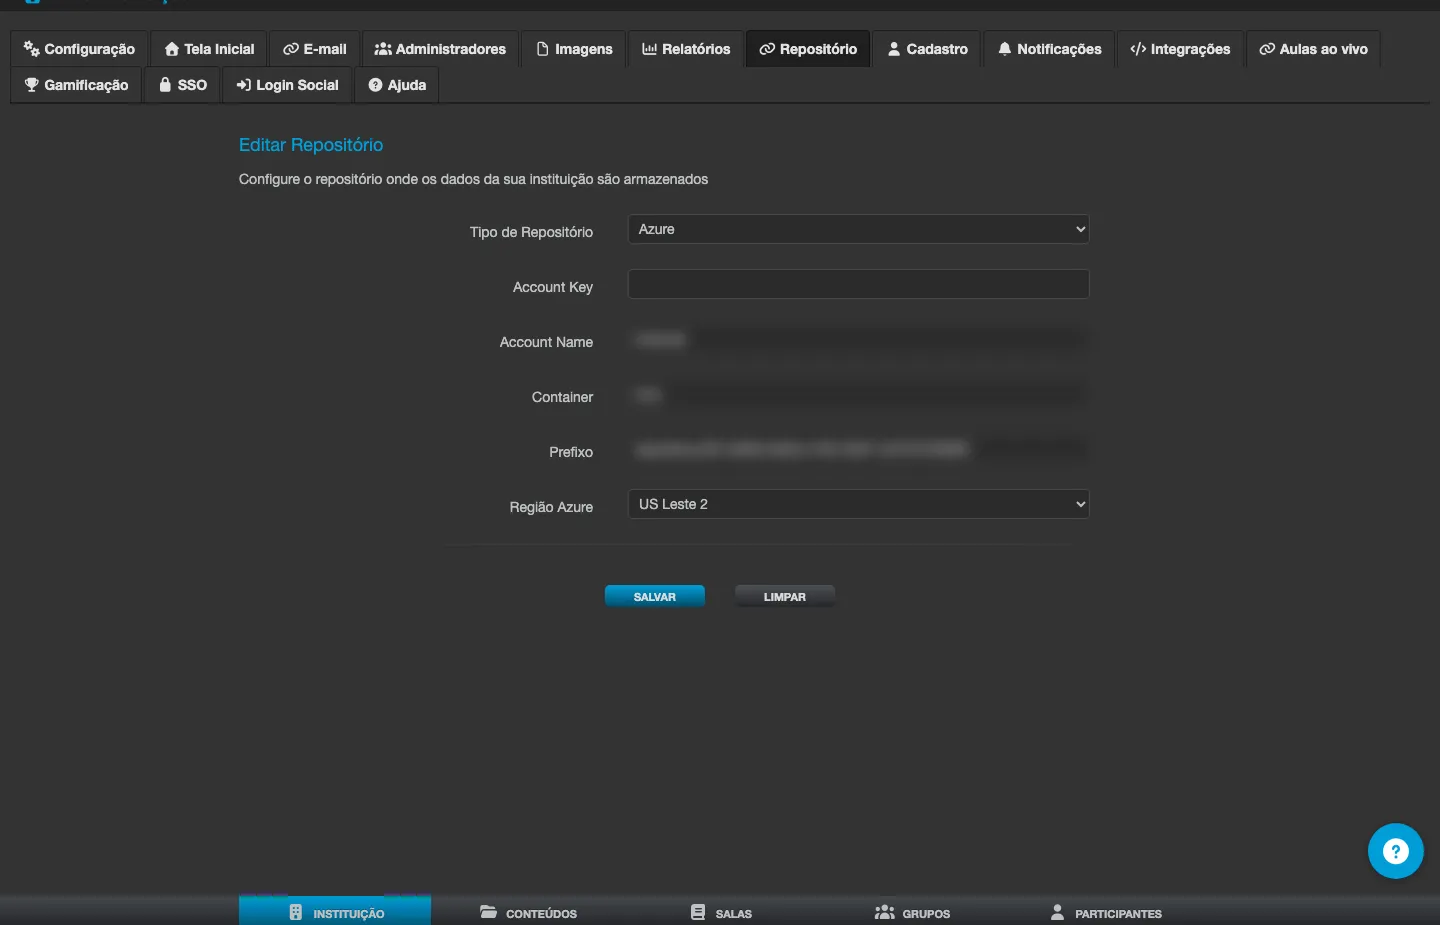Focus the Account Name input field

click(x=858, y=340)
